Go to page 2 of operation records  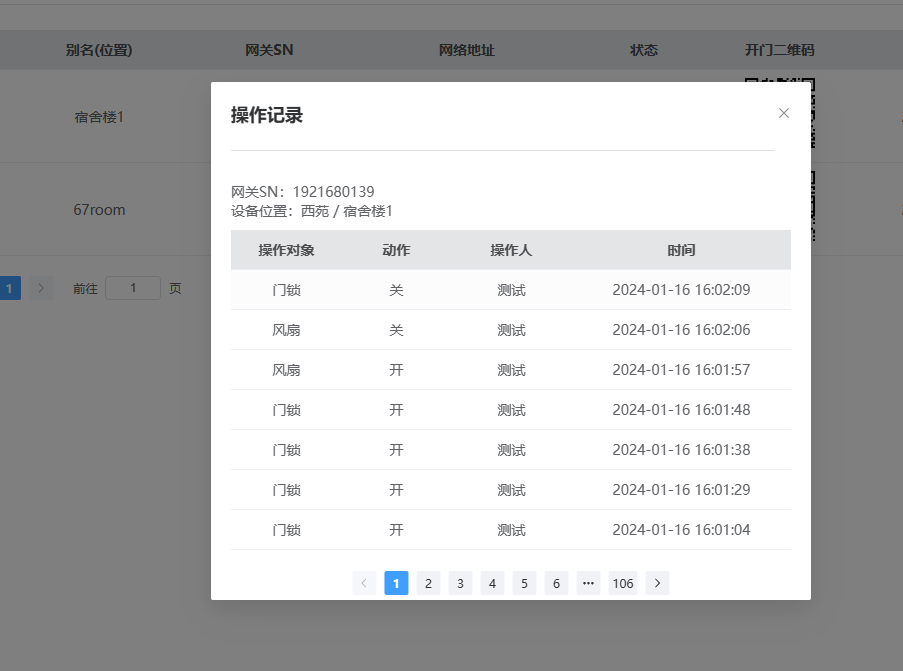coord(428,583)
